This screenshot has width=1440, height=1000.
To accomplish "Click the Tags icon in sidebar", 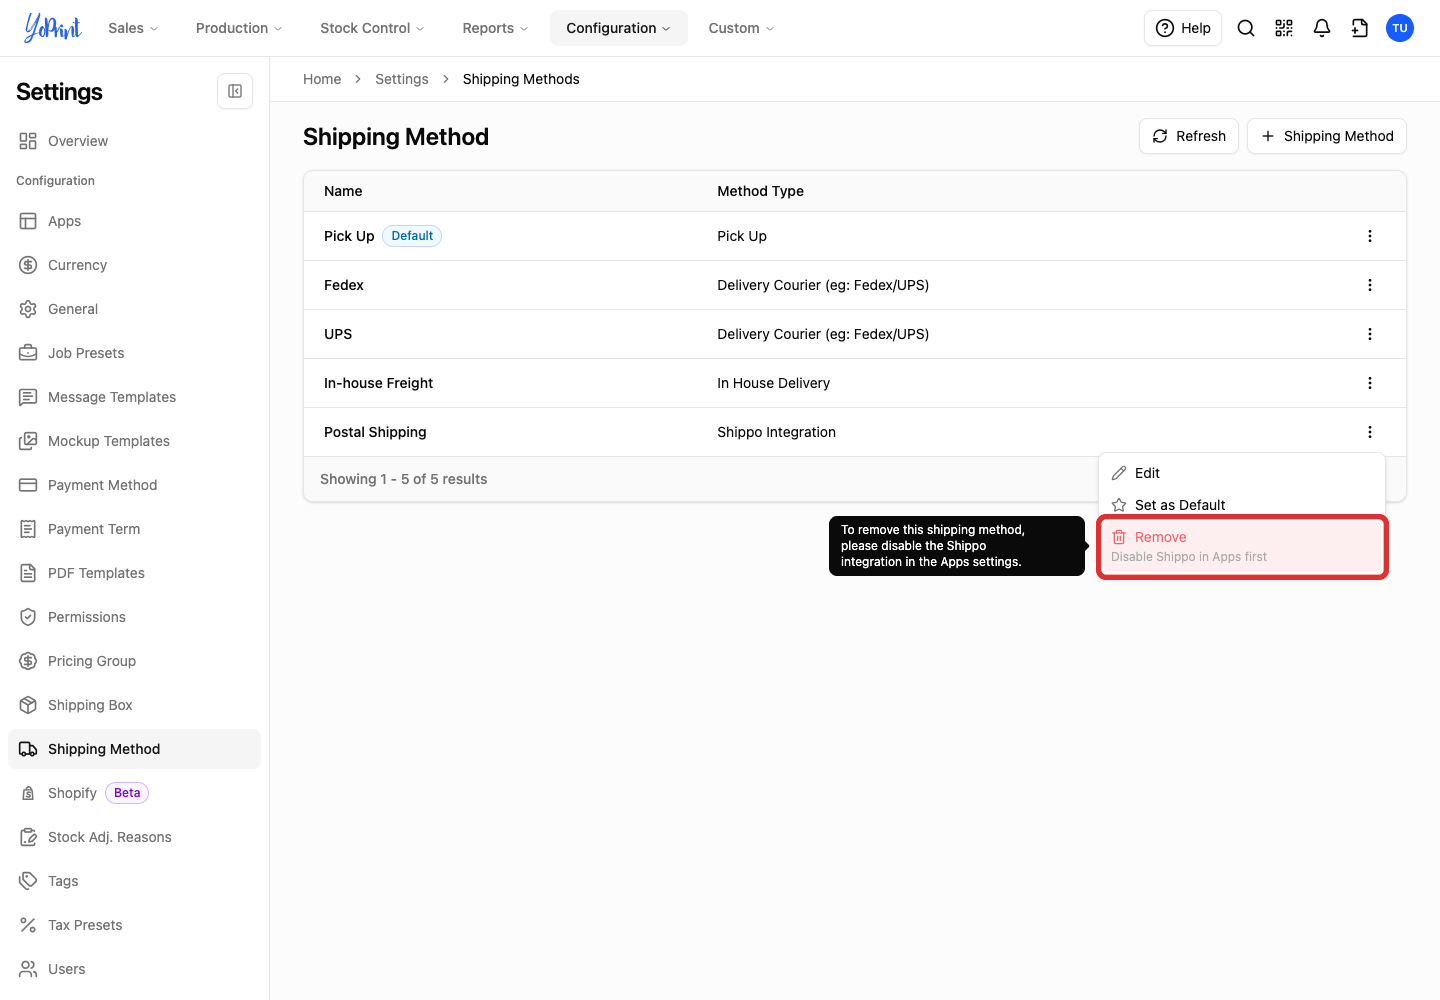I will pos(28,881).
